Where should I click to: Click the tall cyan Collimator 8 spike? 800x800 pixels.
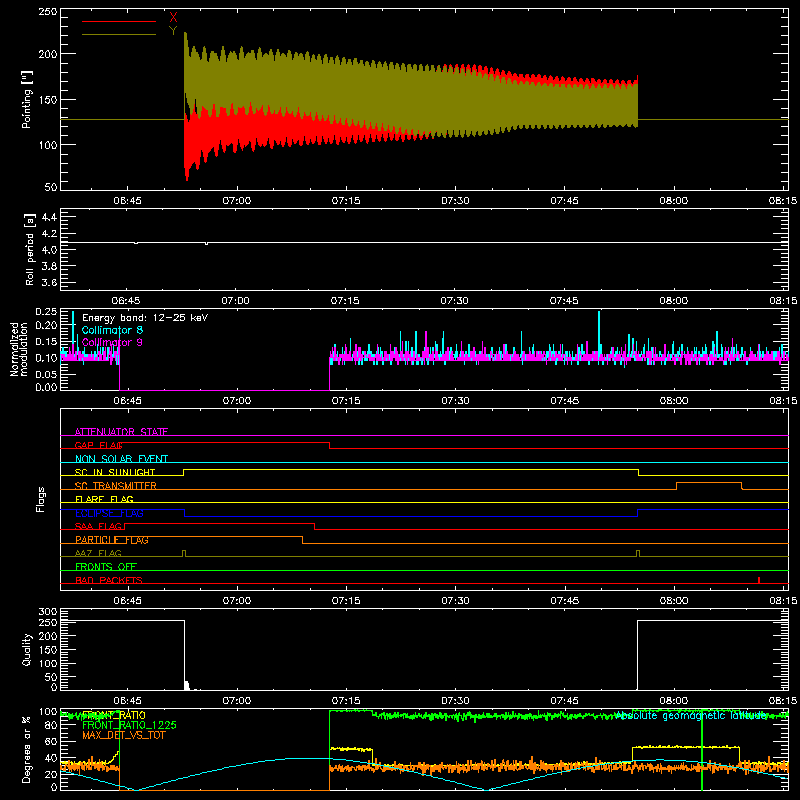(599, 332)
